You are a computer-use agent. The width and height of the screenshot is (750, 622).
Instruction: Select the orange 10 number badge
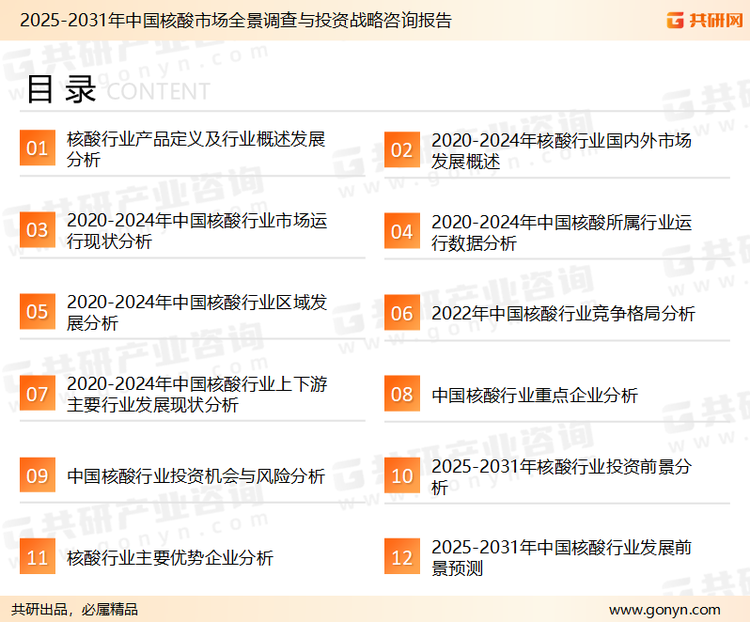pyautogui.click(x=402, y=476)
